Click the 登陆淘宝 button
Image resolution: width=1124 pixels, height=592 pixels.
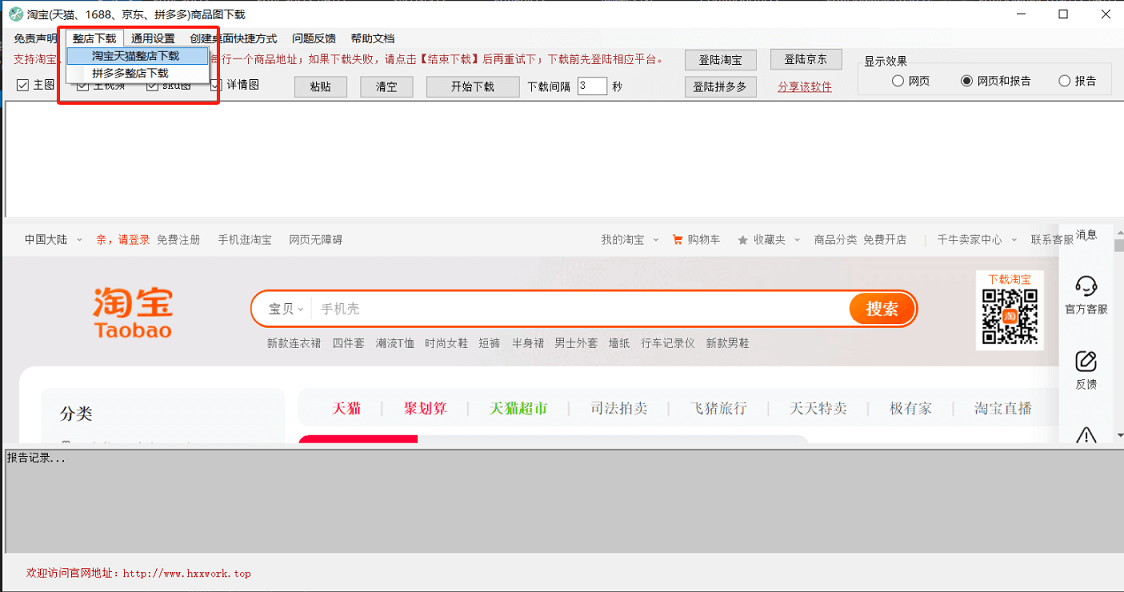(720, 60)
